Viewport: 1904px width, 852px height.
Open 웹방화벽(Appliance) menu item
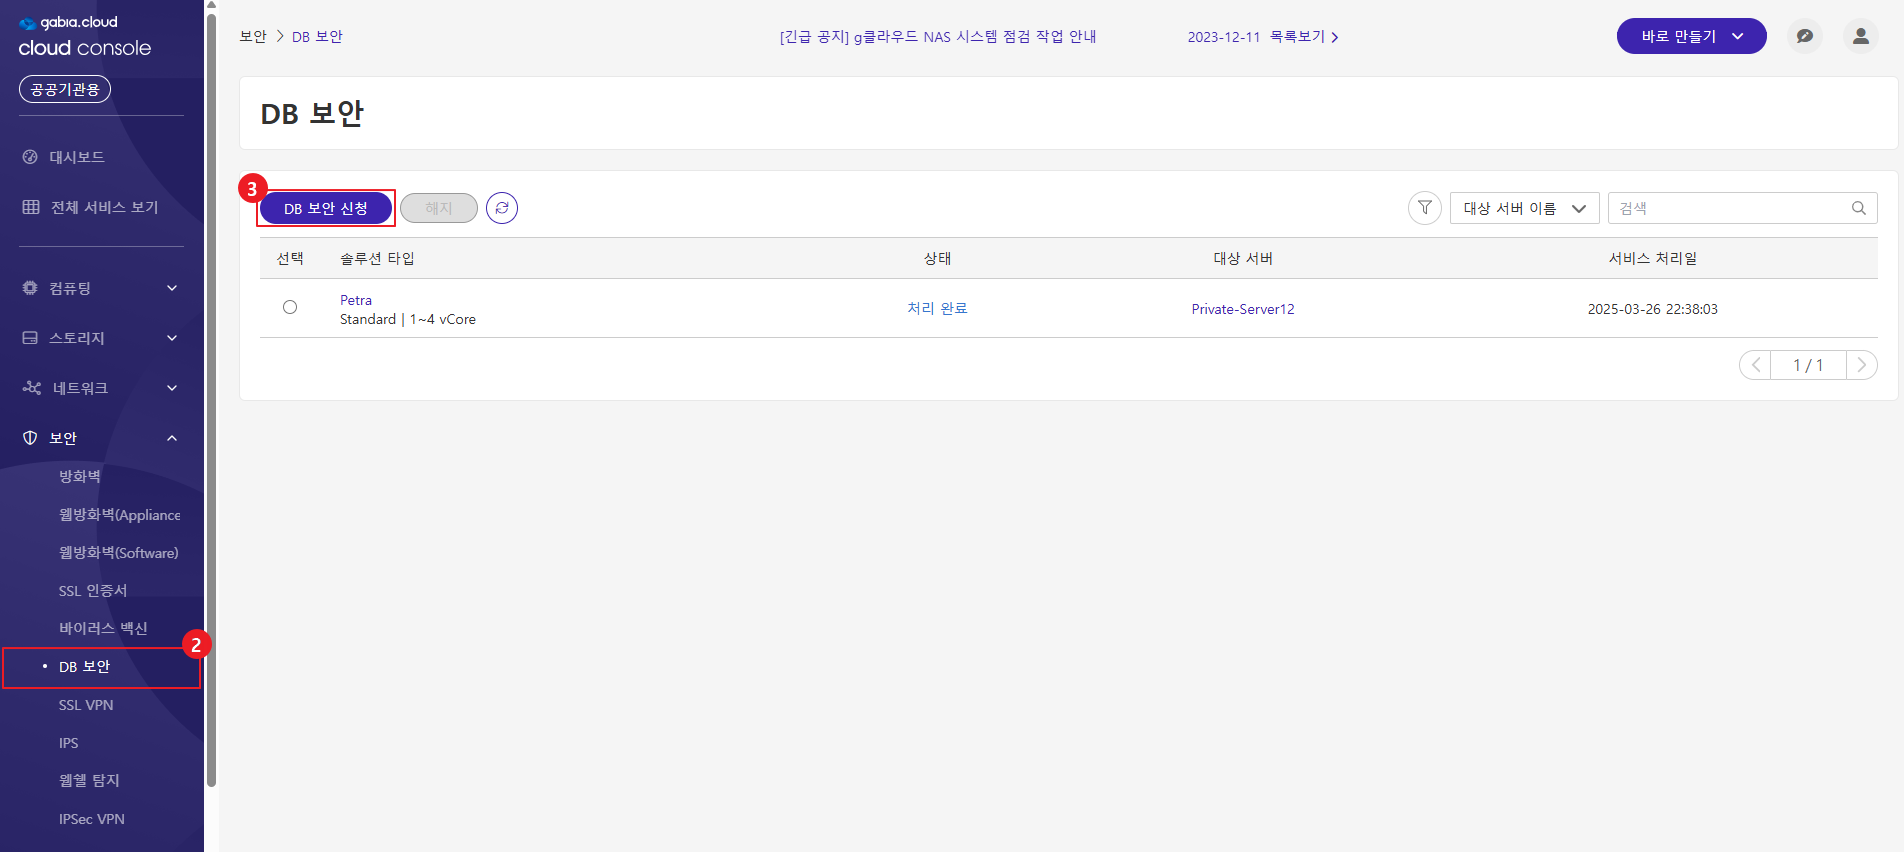point(120,514)
